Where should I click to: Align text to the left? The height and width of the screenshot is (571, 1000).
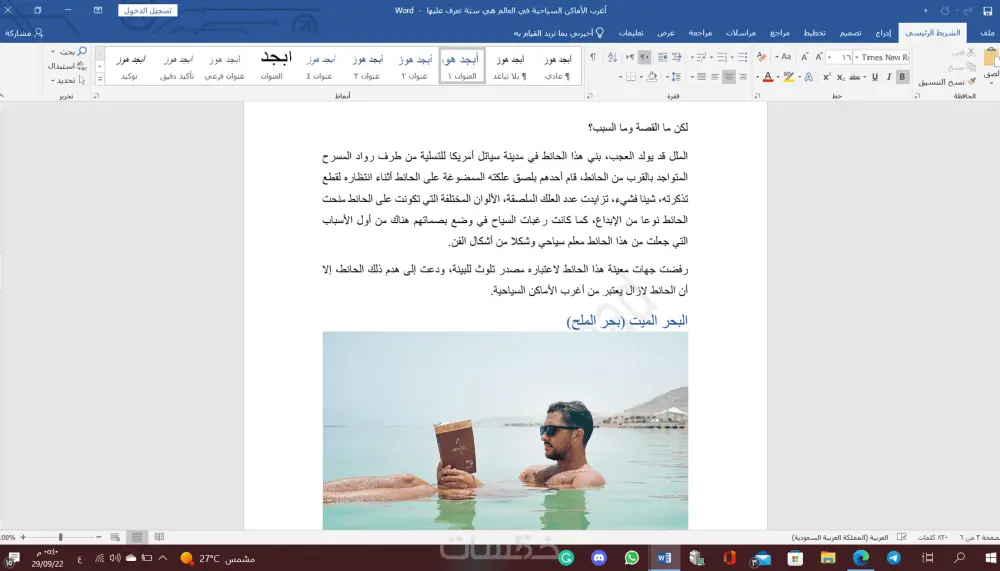[x=715, y=77]
